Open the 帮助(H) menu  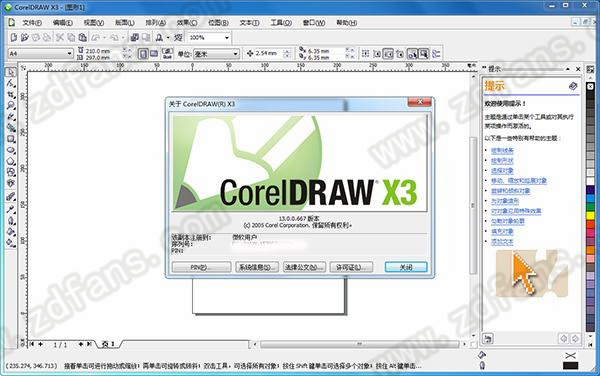tap(346, 23)
